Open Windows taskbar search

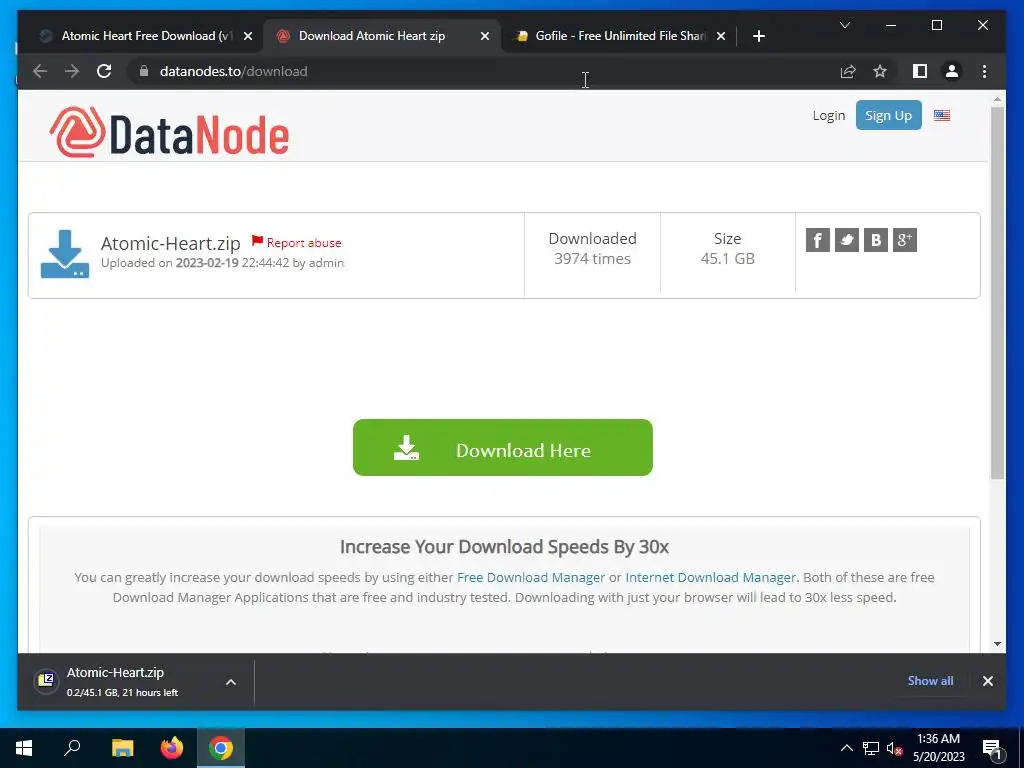(72, 748)
